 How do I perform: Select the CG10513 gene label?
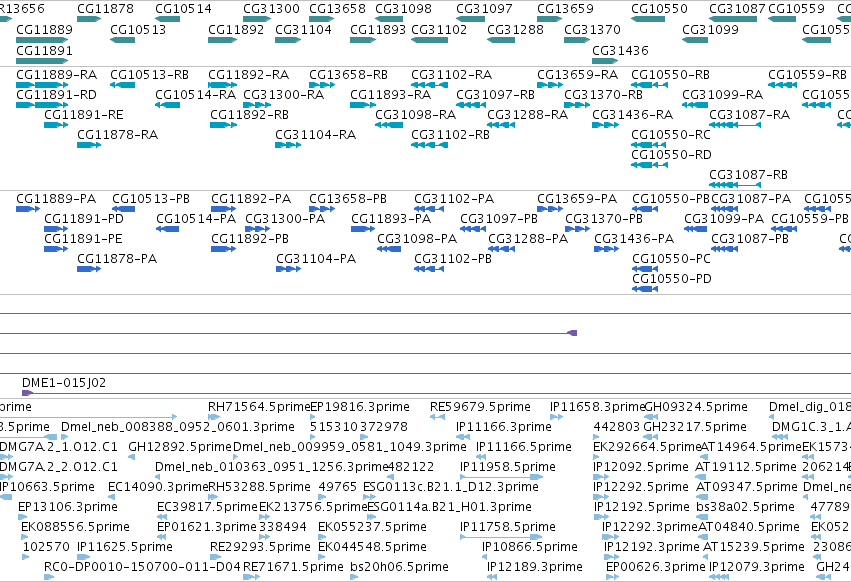click(x=138, y=29)
